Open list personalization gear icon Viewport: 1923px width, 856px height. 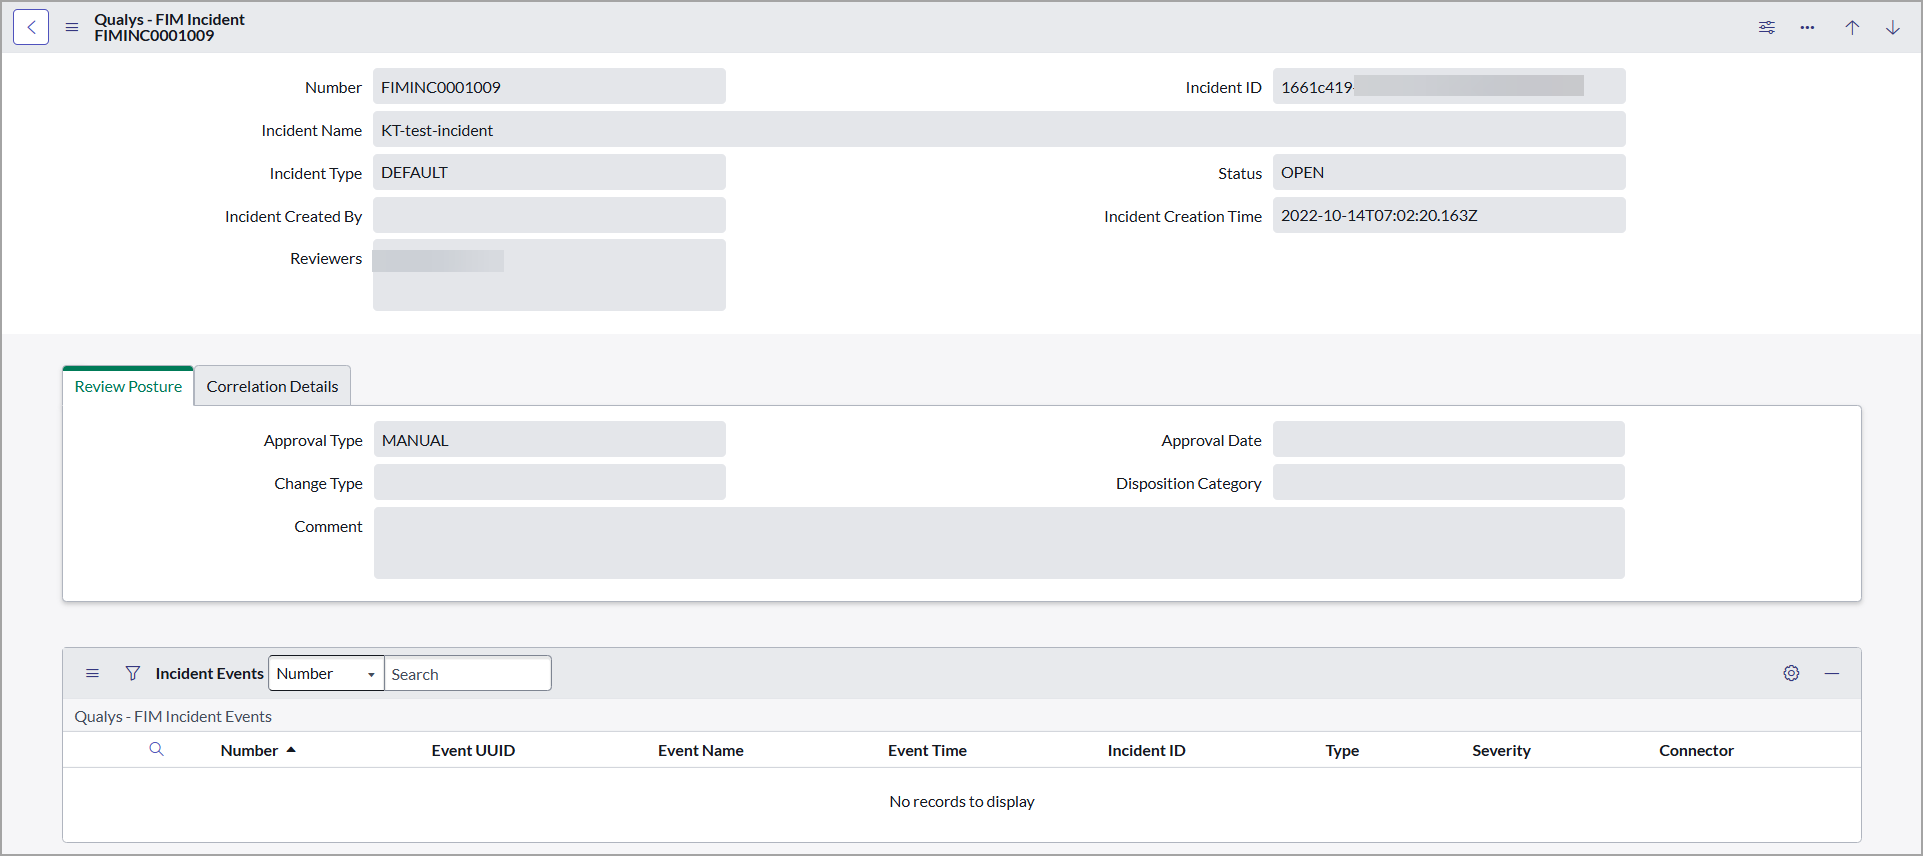(x=1791, y=673)
